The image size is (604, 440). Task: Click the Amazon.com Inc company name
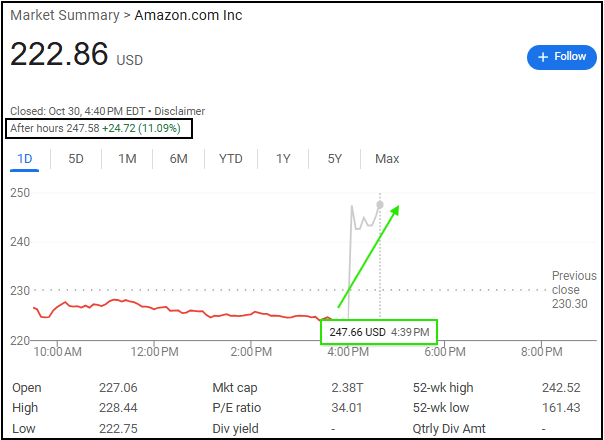tap(188, 16)
